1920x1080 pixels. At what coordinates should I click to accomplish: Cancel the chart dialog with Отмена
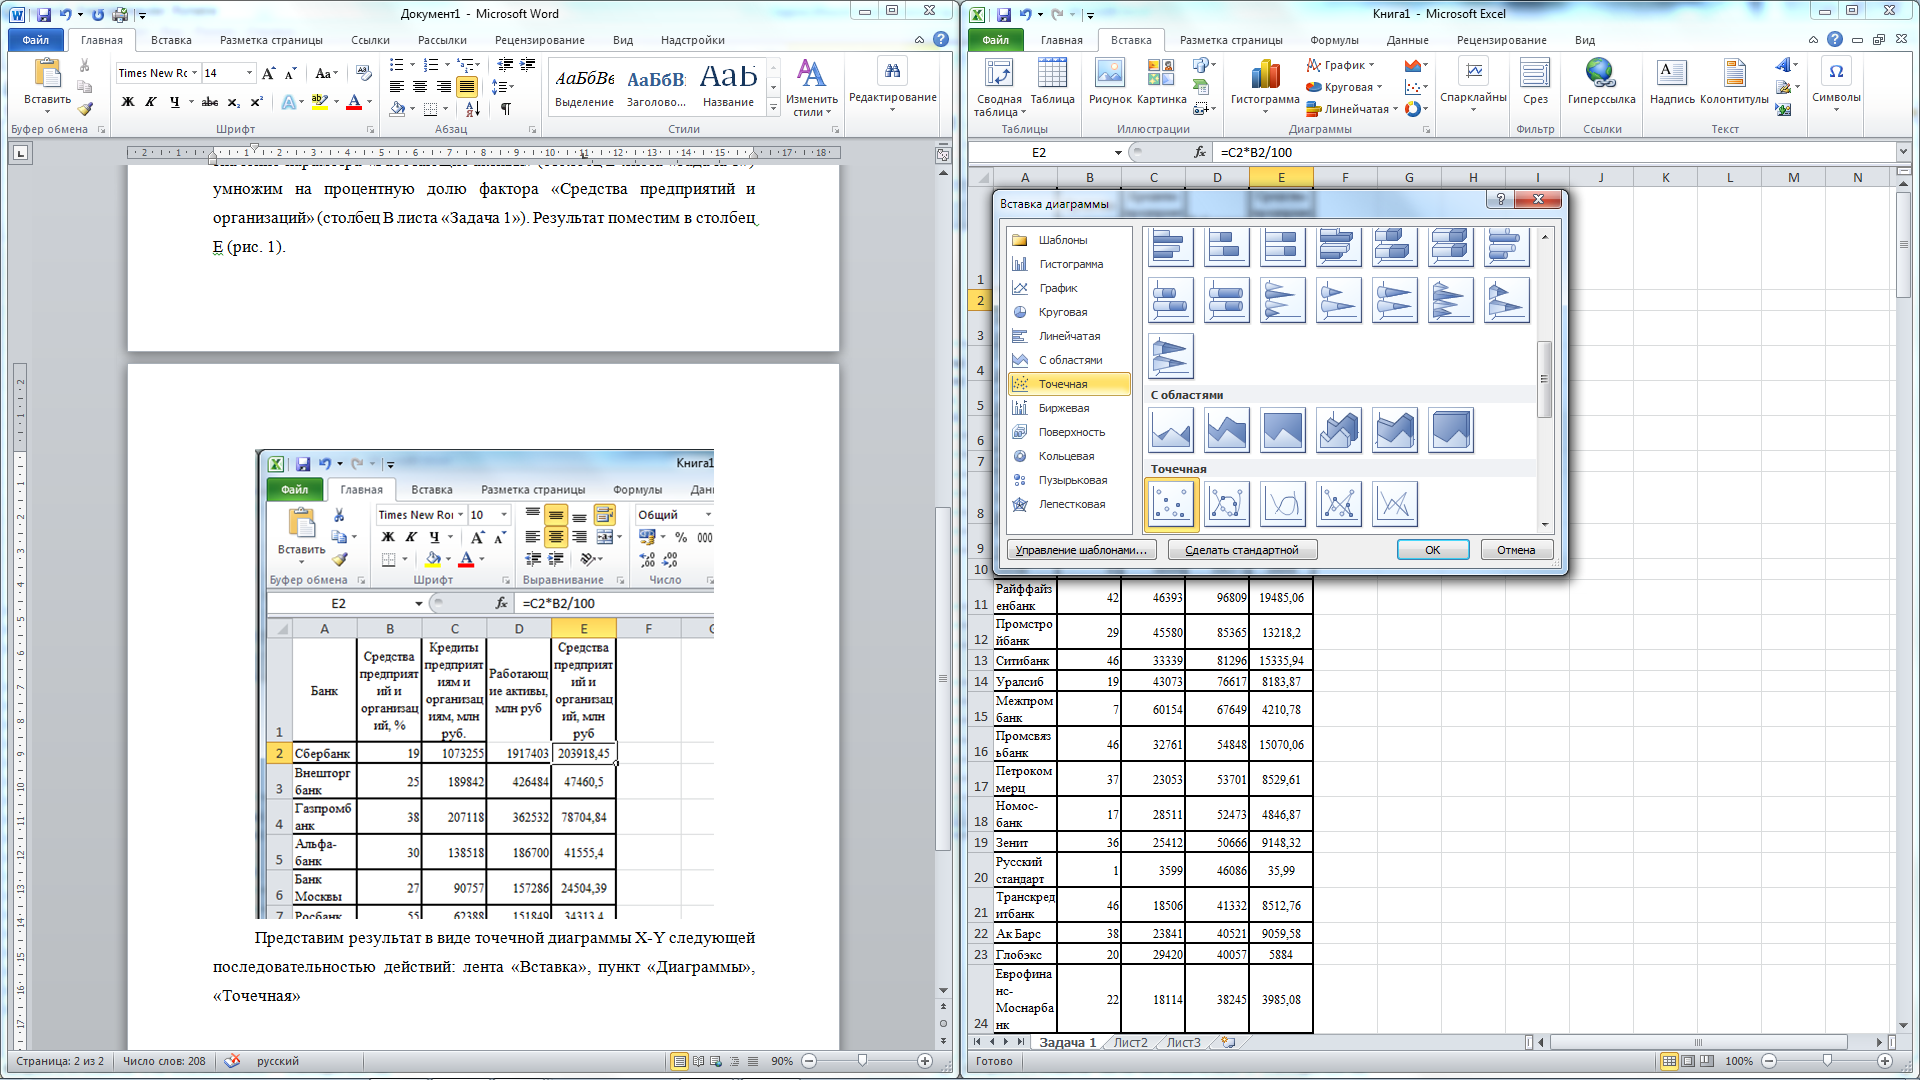click(x=1516, y=550)
